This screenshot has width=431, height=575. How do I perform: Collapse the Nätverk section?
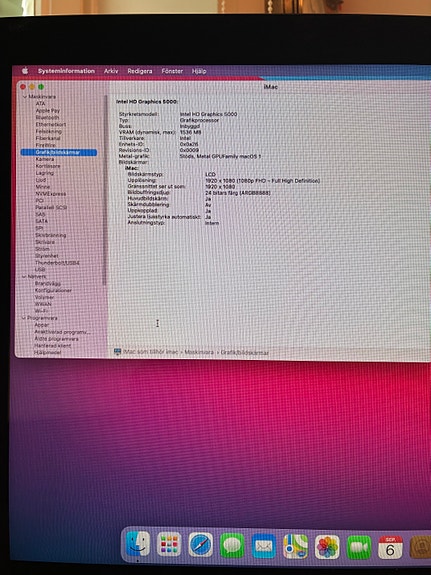[24, 276]
